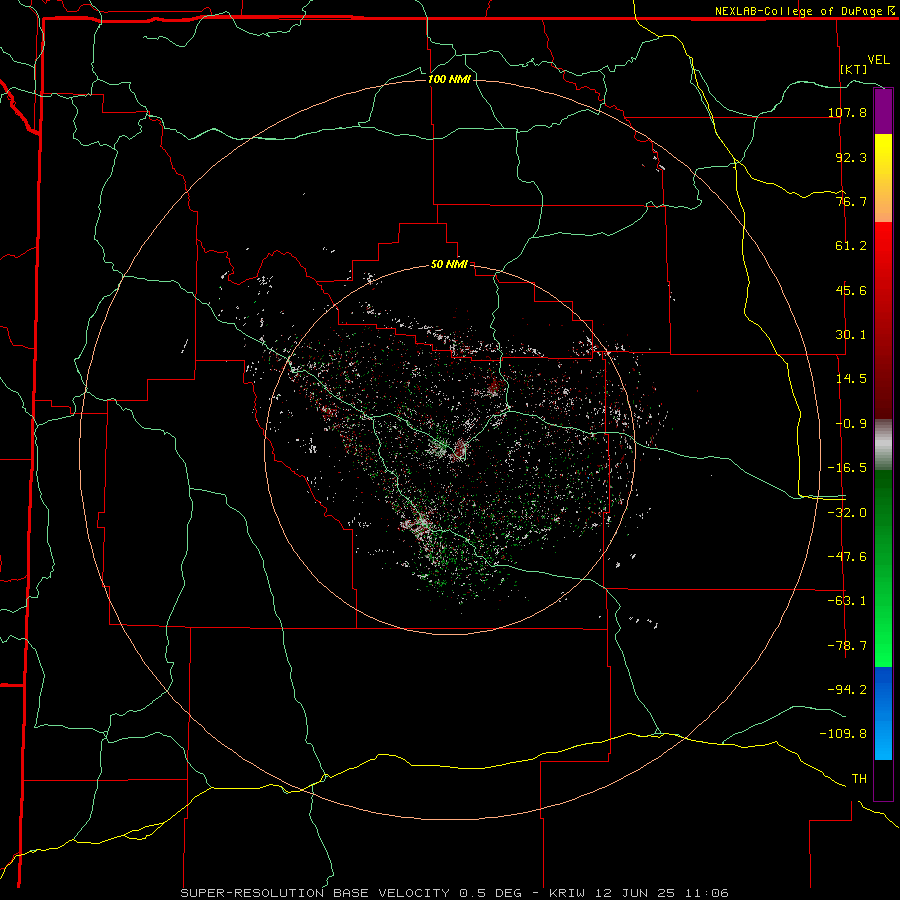Click the [KT] units label
The height and width of the screenshot is (900, 900).
tap(854, 69)
